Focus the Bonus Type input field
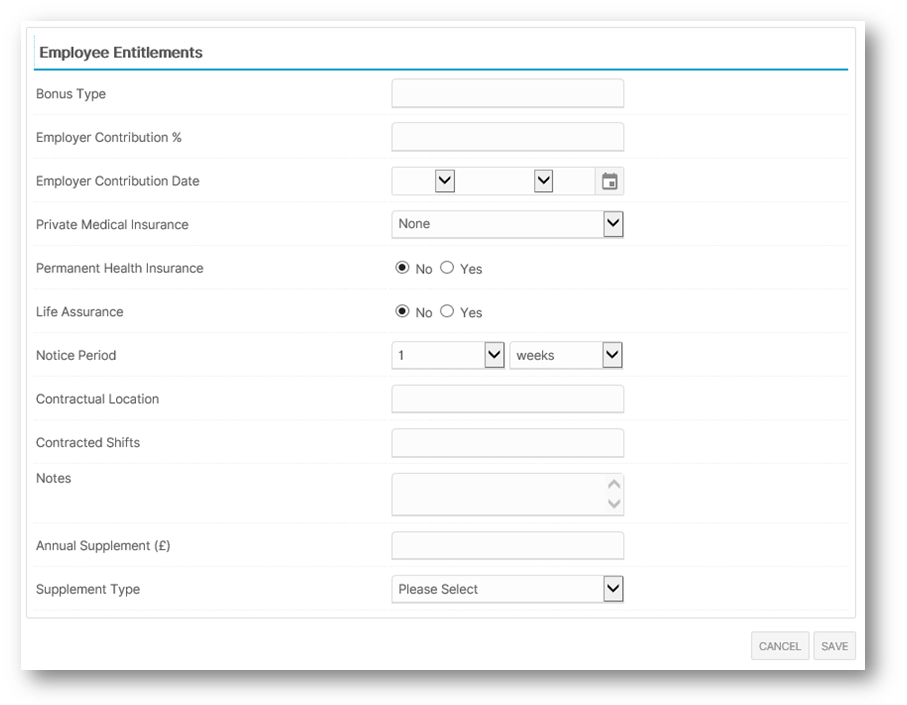Screen dimensions: 907x705 pos(507,94)
